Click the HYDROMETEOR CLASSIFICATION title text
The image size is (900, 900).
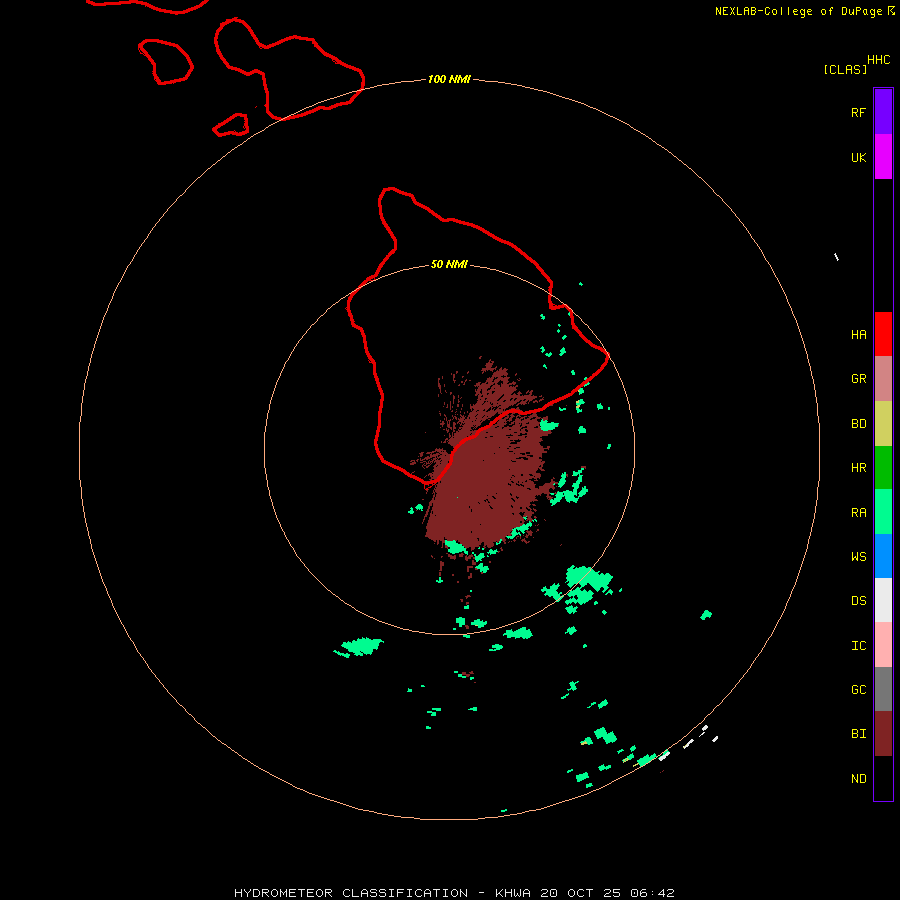351,893
